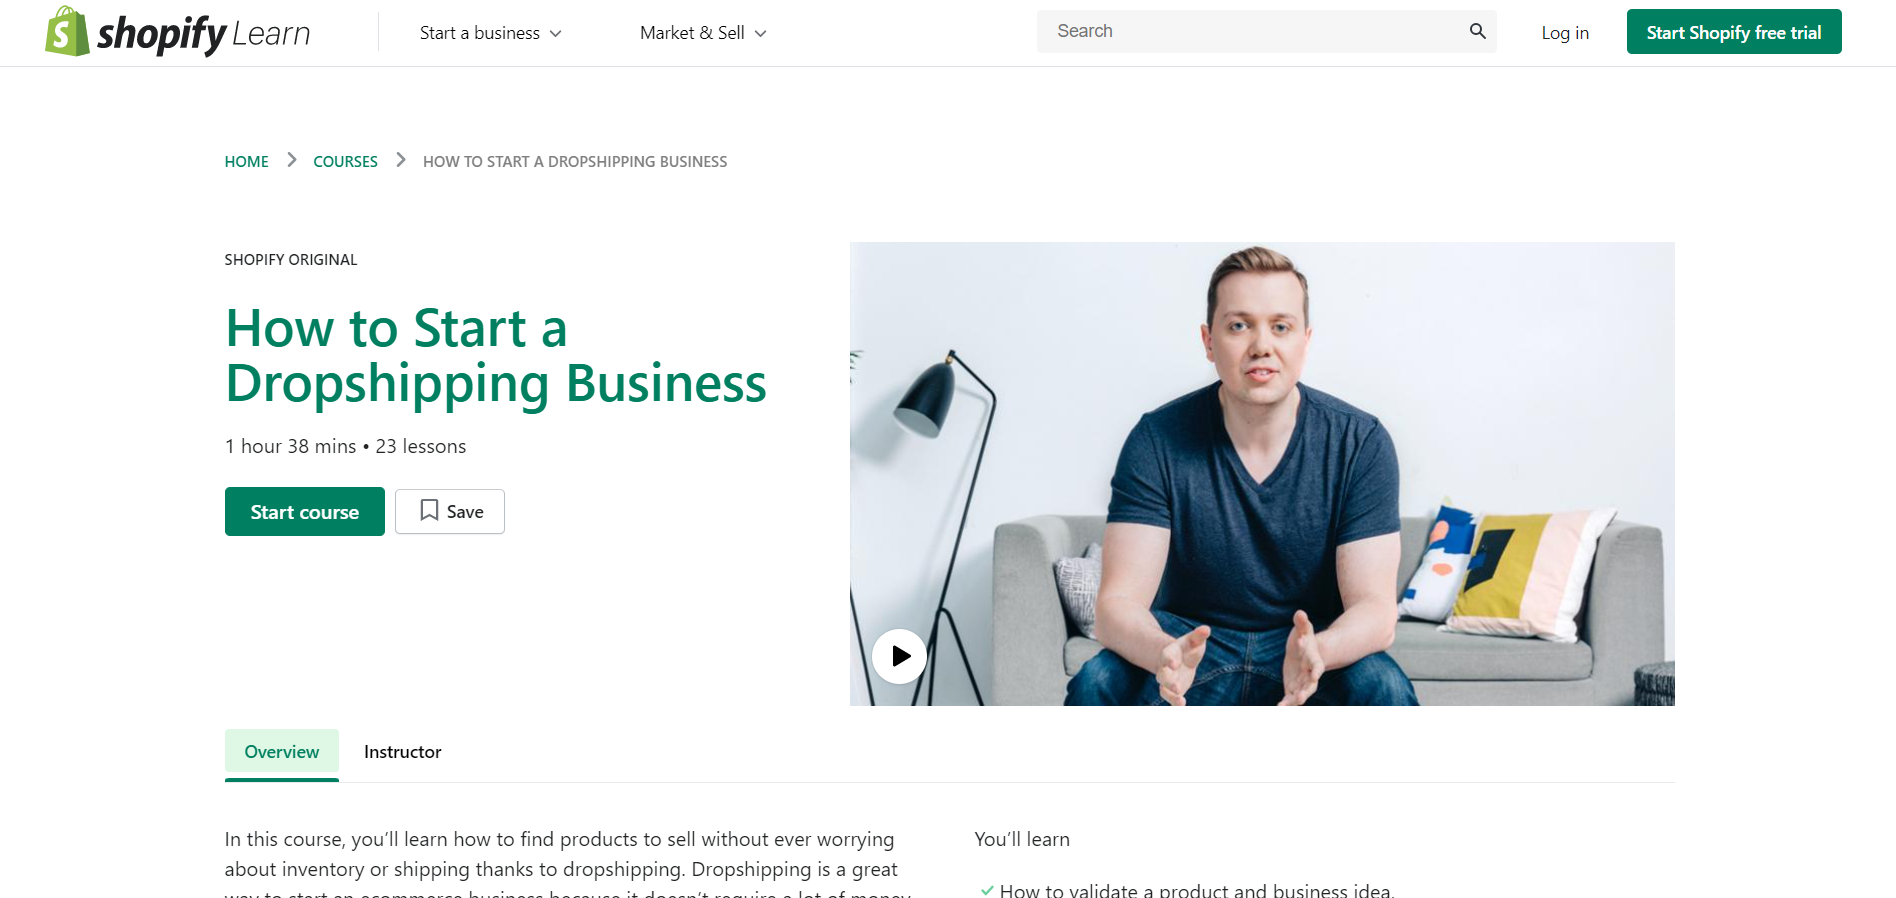
Task: Open the Market & Sell dropdown
Action: click(x=703, y=33)
